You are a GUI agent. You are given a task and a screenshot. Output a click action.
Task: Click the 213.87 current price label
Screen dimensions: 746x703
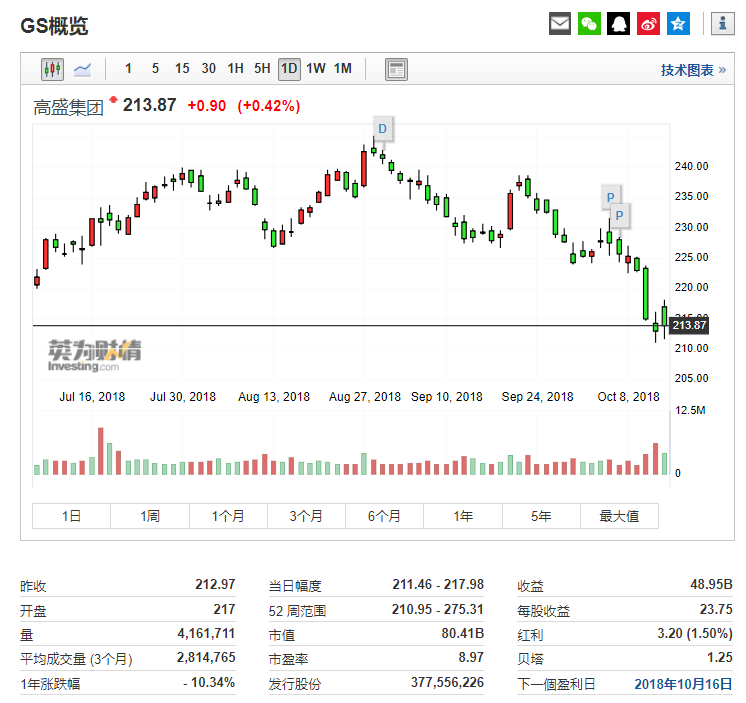(690, 325)
